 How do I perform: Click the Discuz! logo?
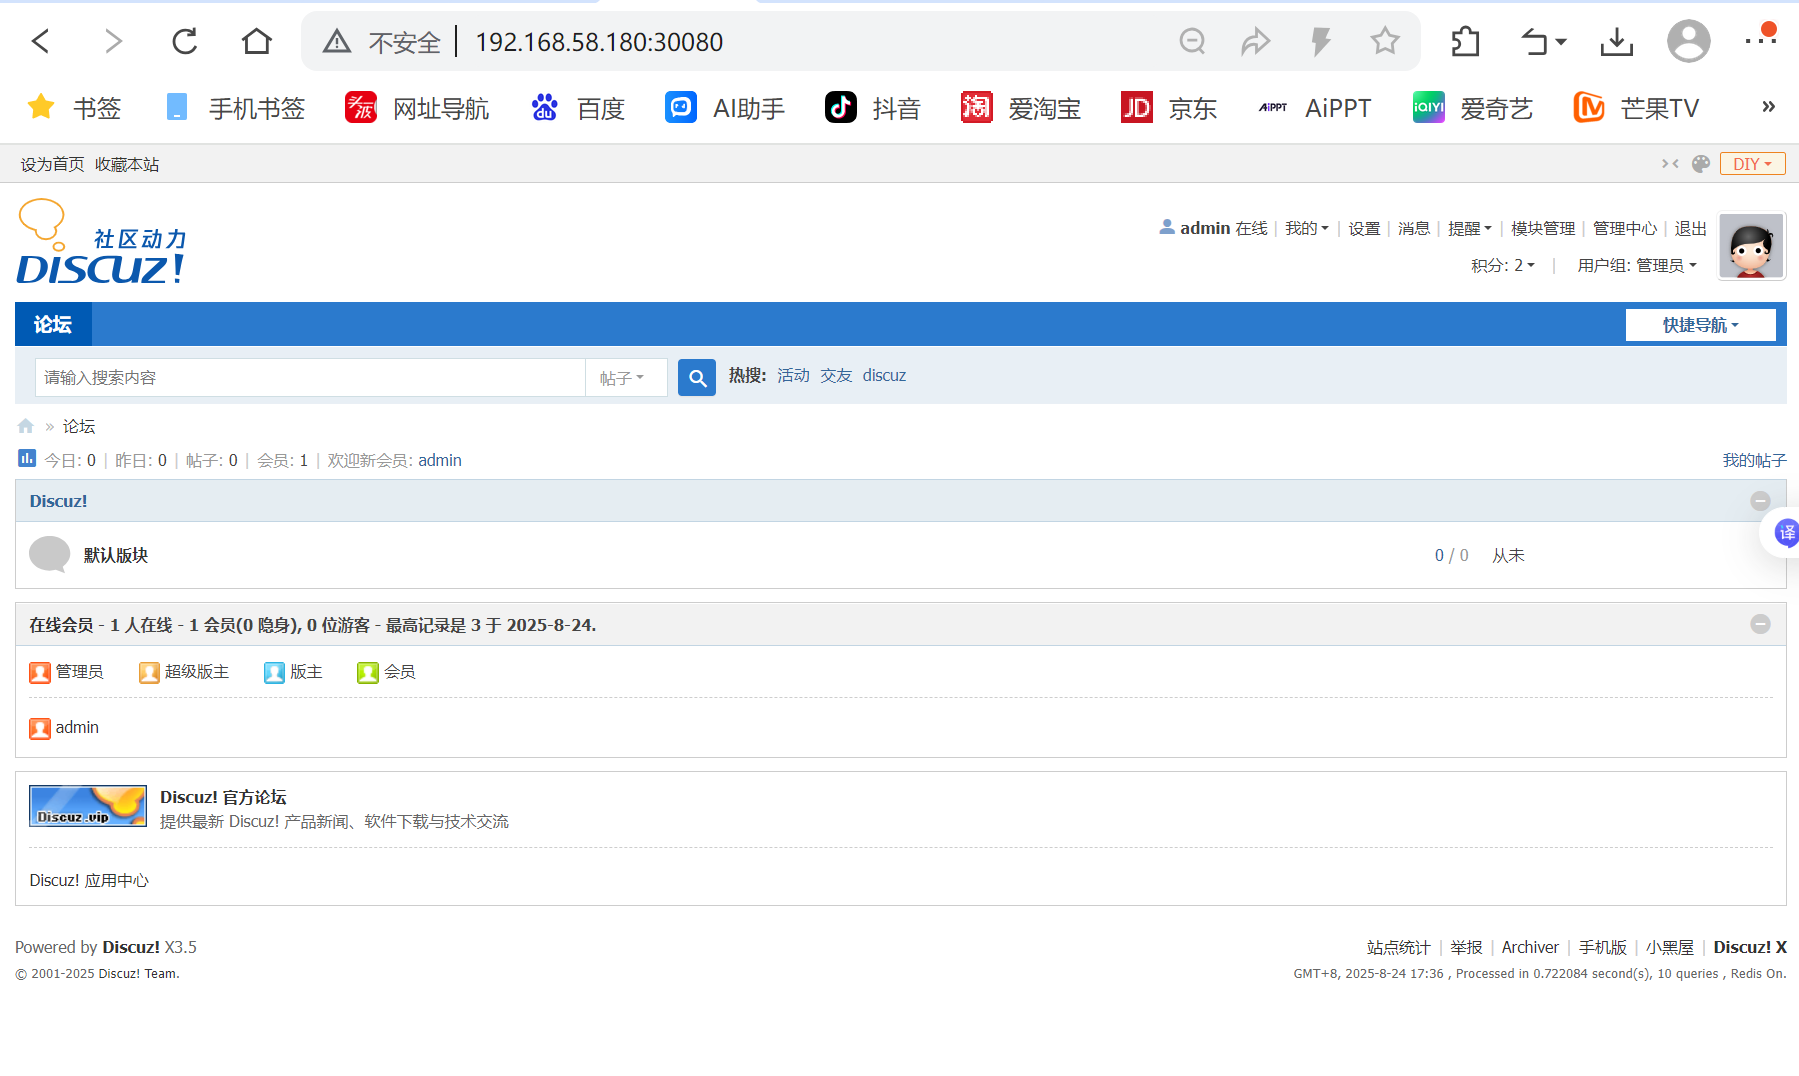[101, 242]
